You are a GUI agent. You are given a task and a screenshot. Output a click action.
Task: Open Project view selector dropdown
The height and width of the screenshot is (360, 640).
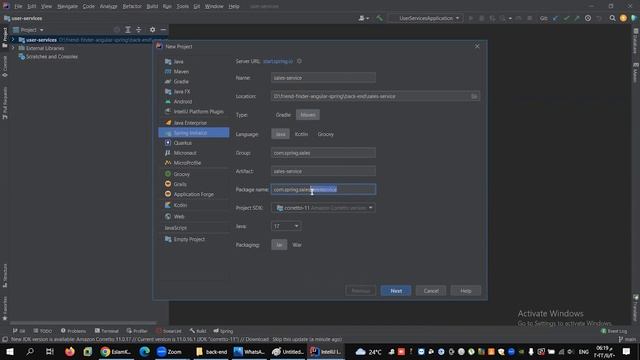pyautogui.click(x=28, y=30)
